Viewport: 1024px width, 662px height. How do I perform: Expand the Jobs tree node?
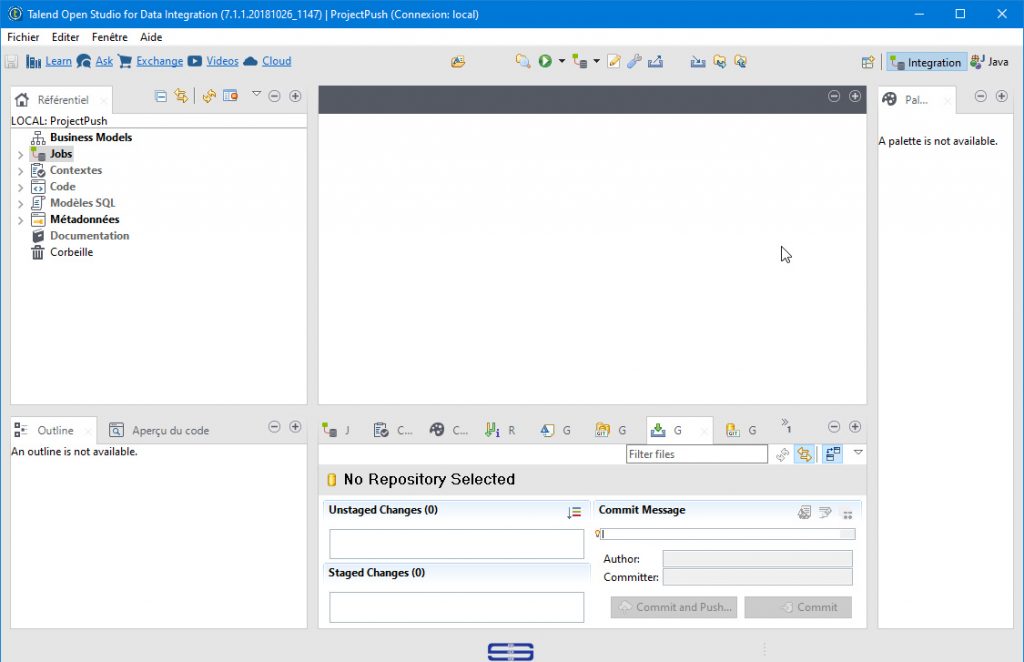point(20,155)
